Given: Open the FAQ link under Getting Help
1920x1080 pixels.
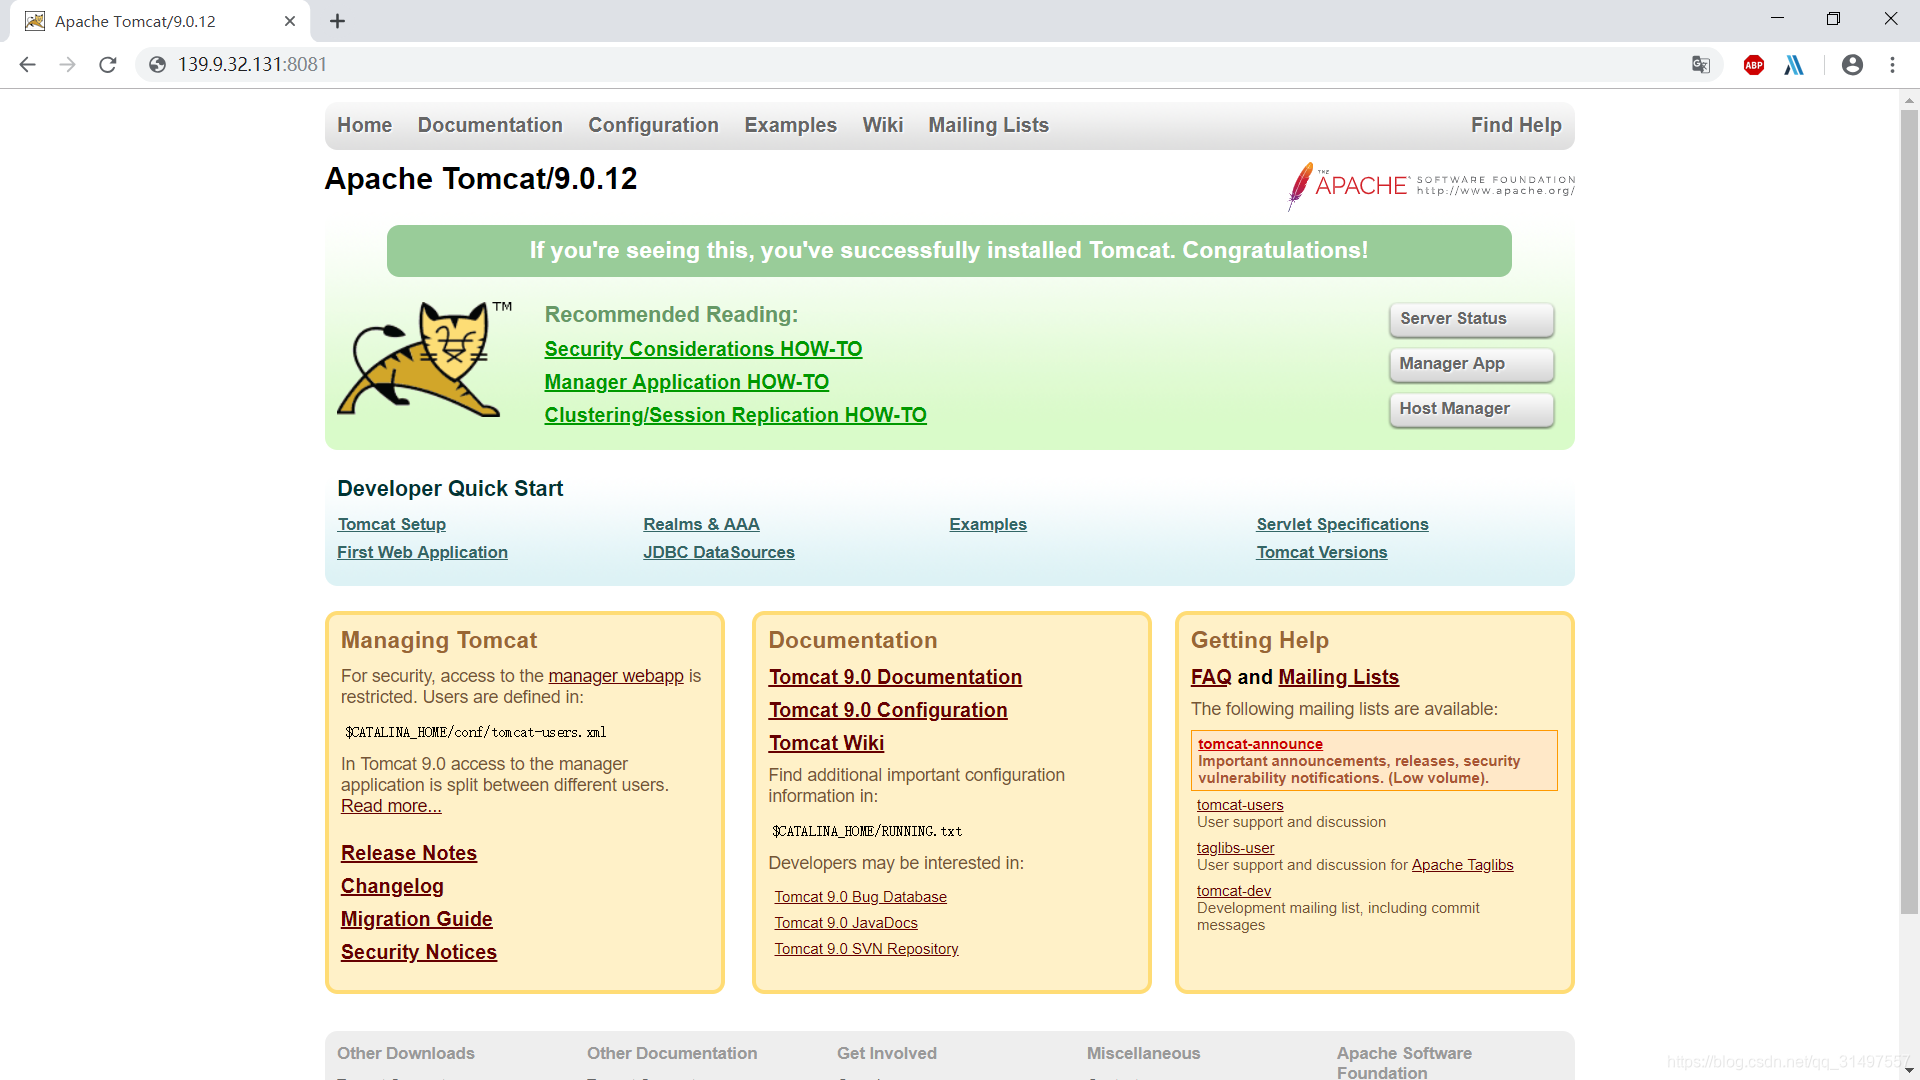Looking at the screenshot, I should click(1211, 677).
